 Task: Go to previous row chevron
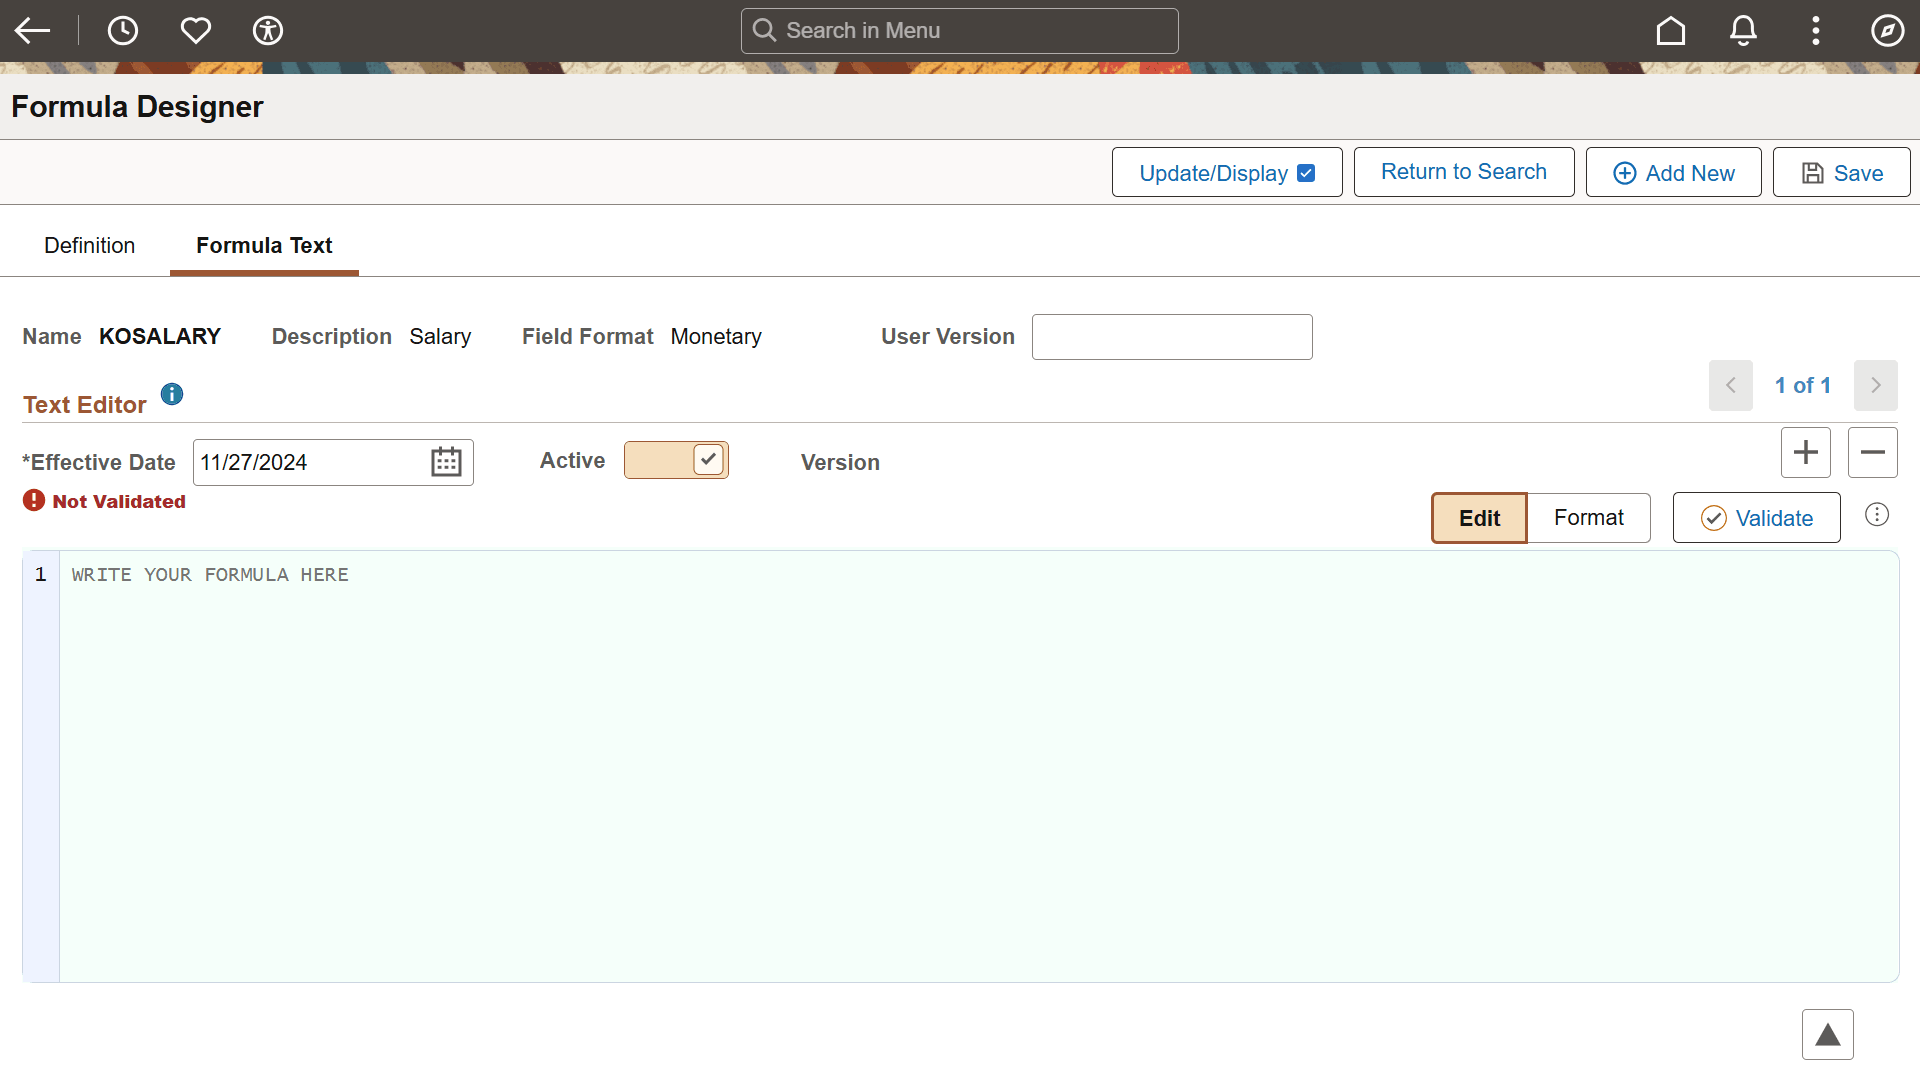[1730, 385]
